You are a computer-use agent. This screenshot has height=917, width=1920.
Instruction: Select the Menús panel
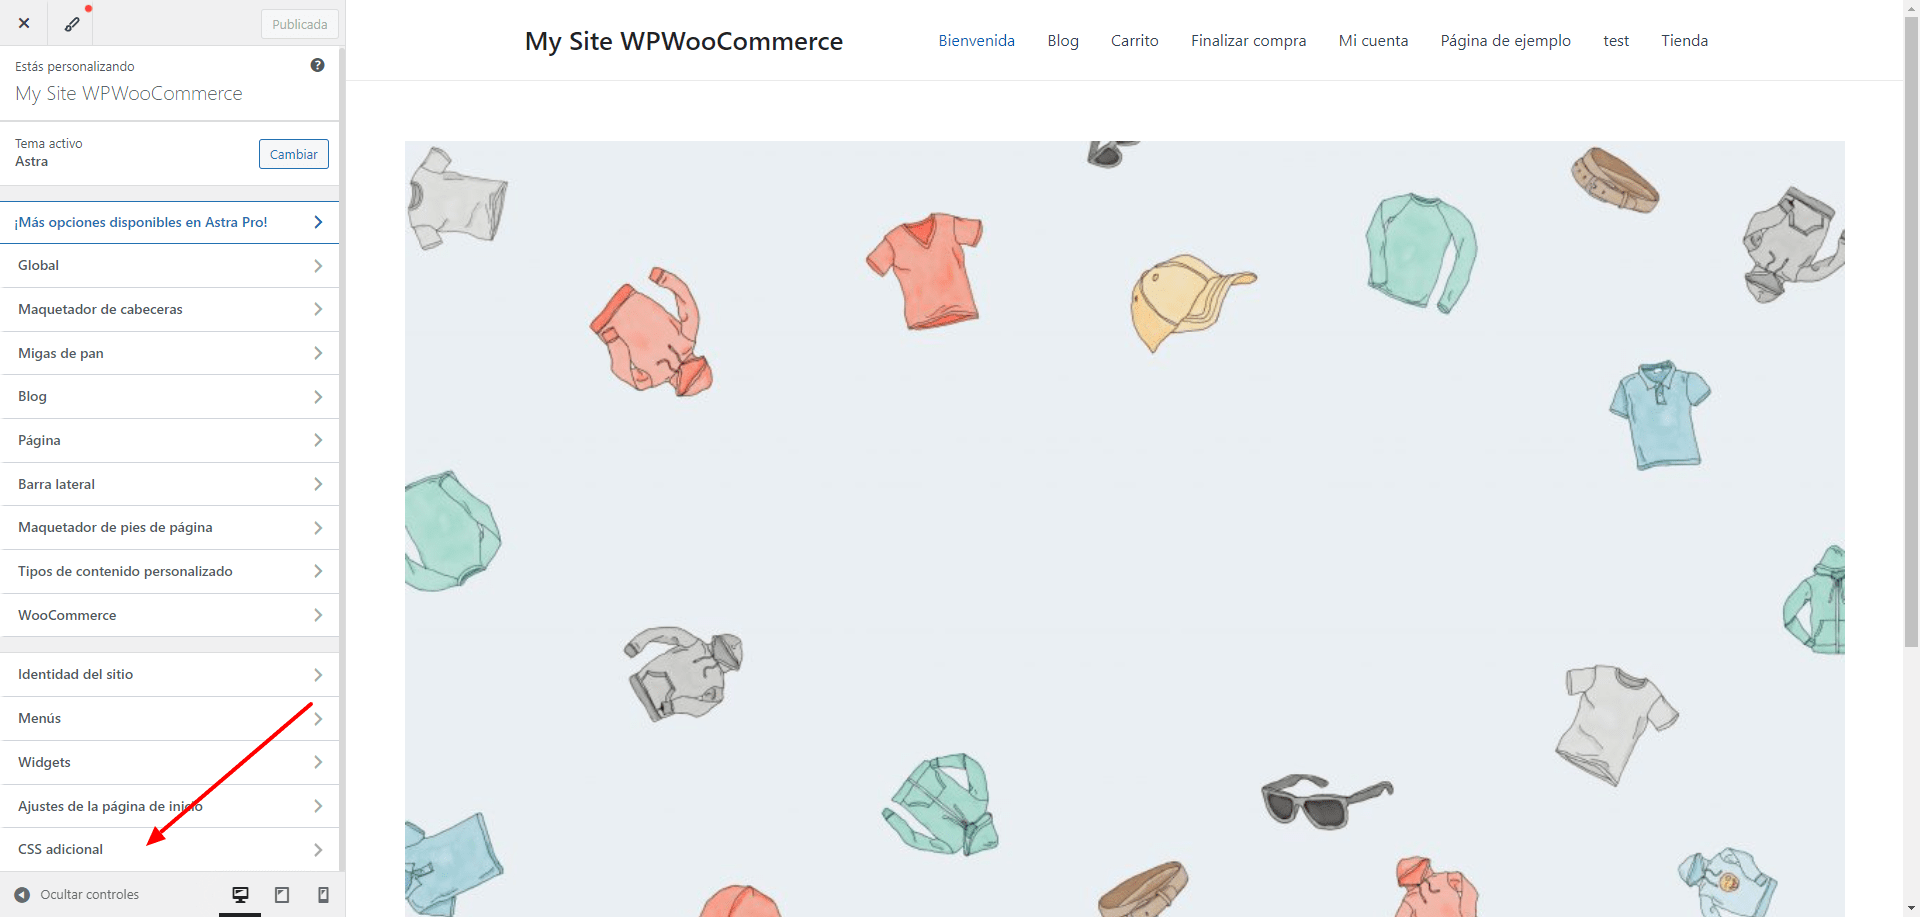(x=170, y=719)
